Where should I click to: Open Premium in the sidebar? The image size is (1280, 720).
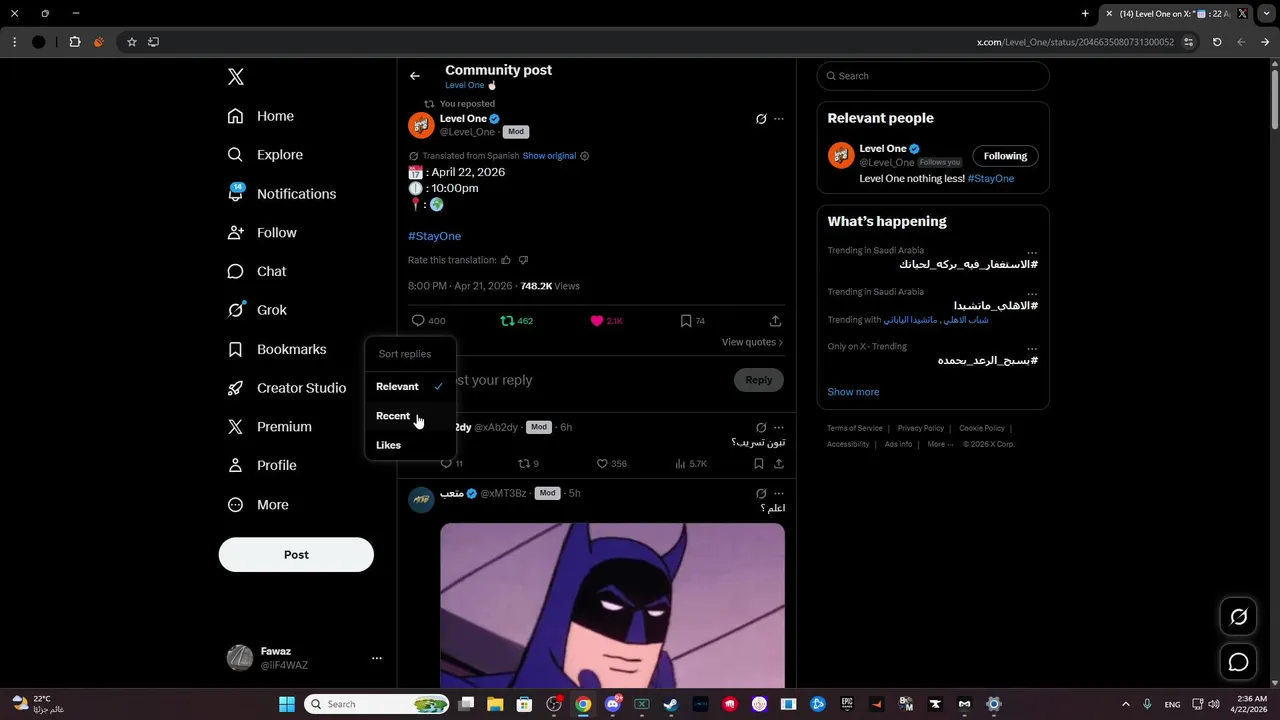270,426
